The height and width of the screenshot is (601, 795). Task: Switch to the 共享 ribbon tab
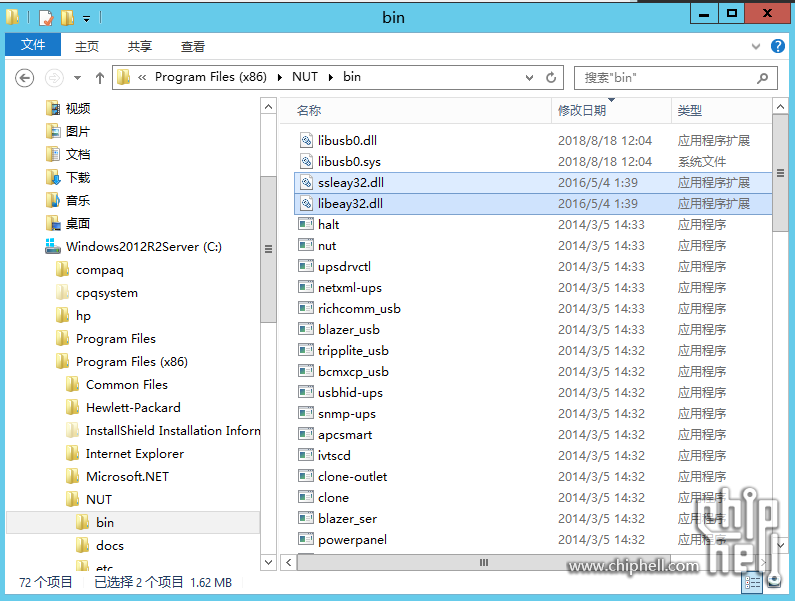coord(139,47)
